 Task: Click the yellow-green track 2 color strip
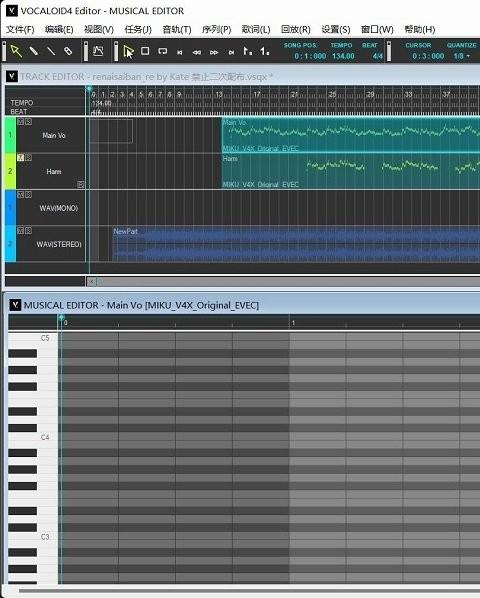(10, 171)
